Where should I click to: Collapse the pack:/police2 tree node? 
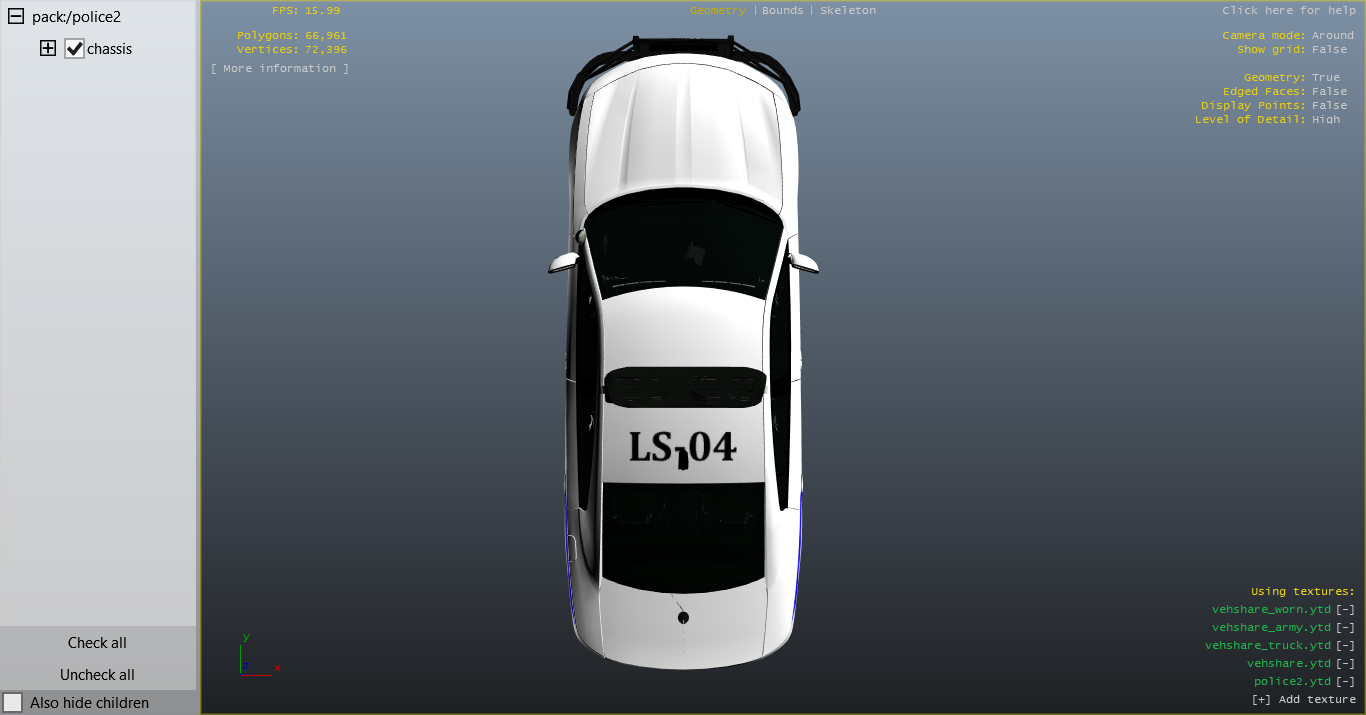16,17
